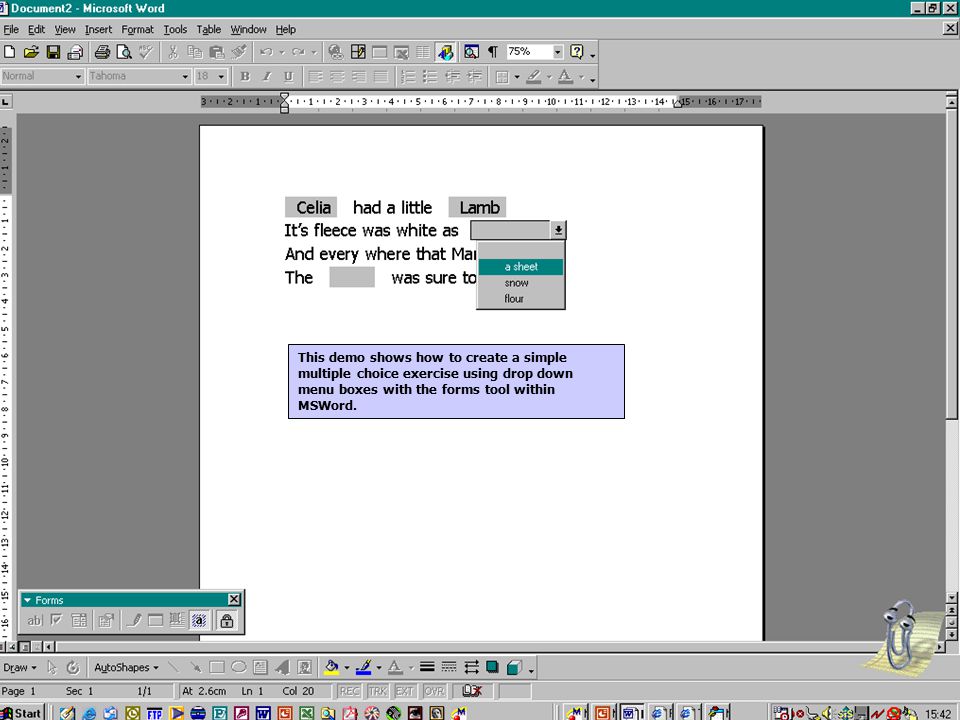Toggle Form Field Shading in Forms toolbar
The image size is (960, 720).
(199, 621)
